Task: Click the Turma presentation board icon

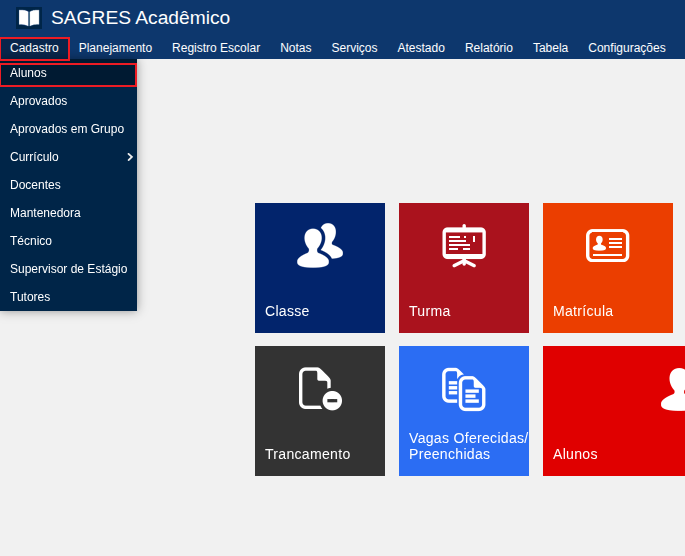Action: coord(464,246)
